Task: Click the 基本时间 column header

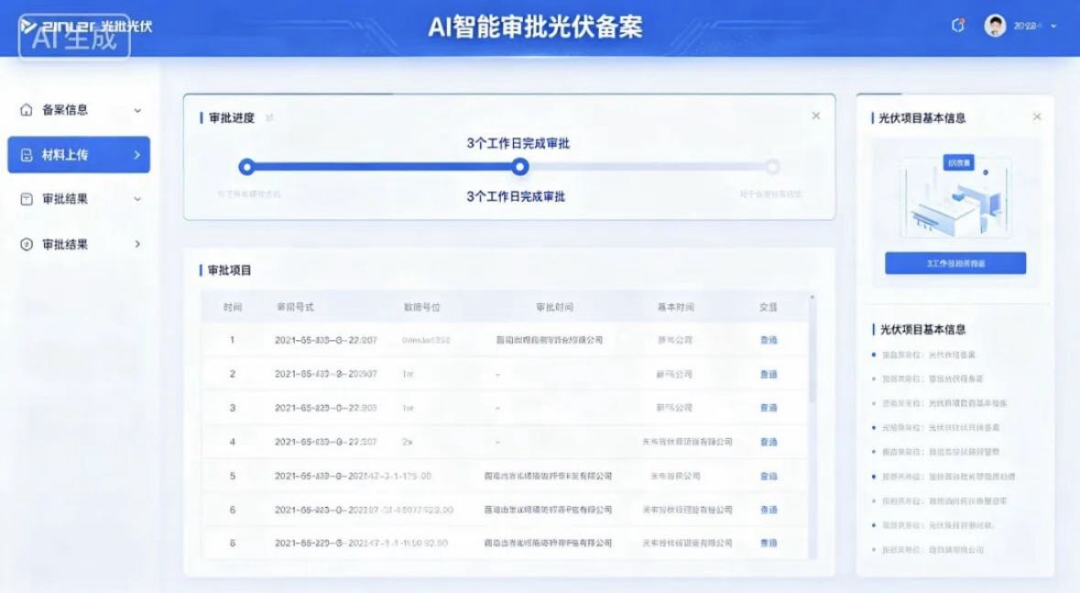Action: point(675,307)
